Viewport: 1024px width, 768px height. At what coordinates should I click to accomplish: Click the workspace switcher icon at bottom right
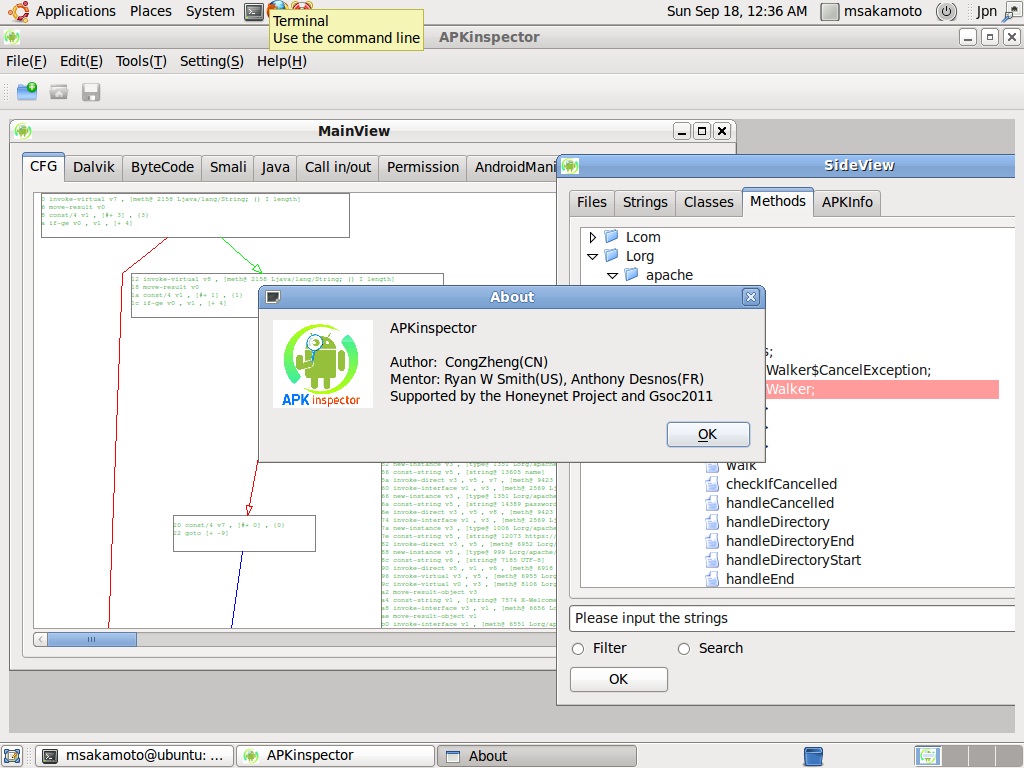927,756
